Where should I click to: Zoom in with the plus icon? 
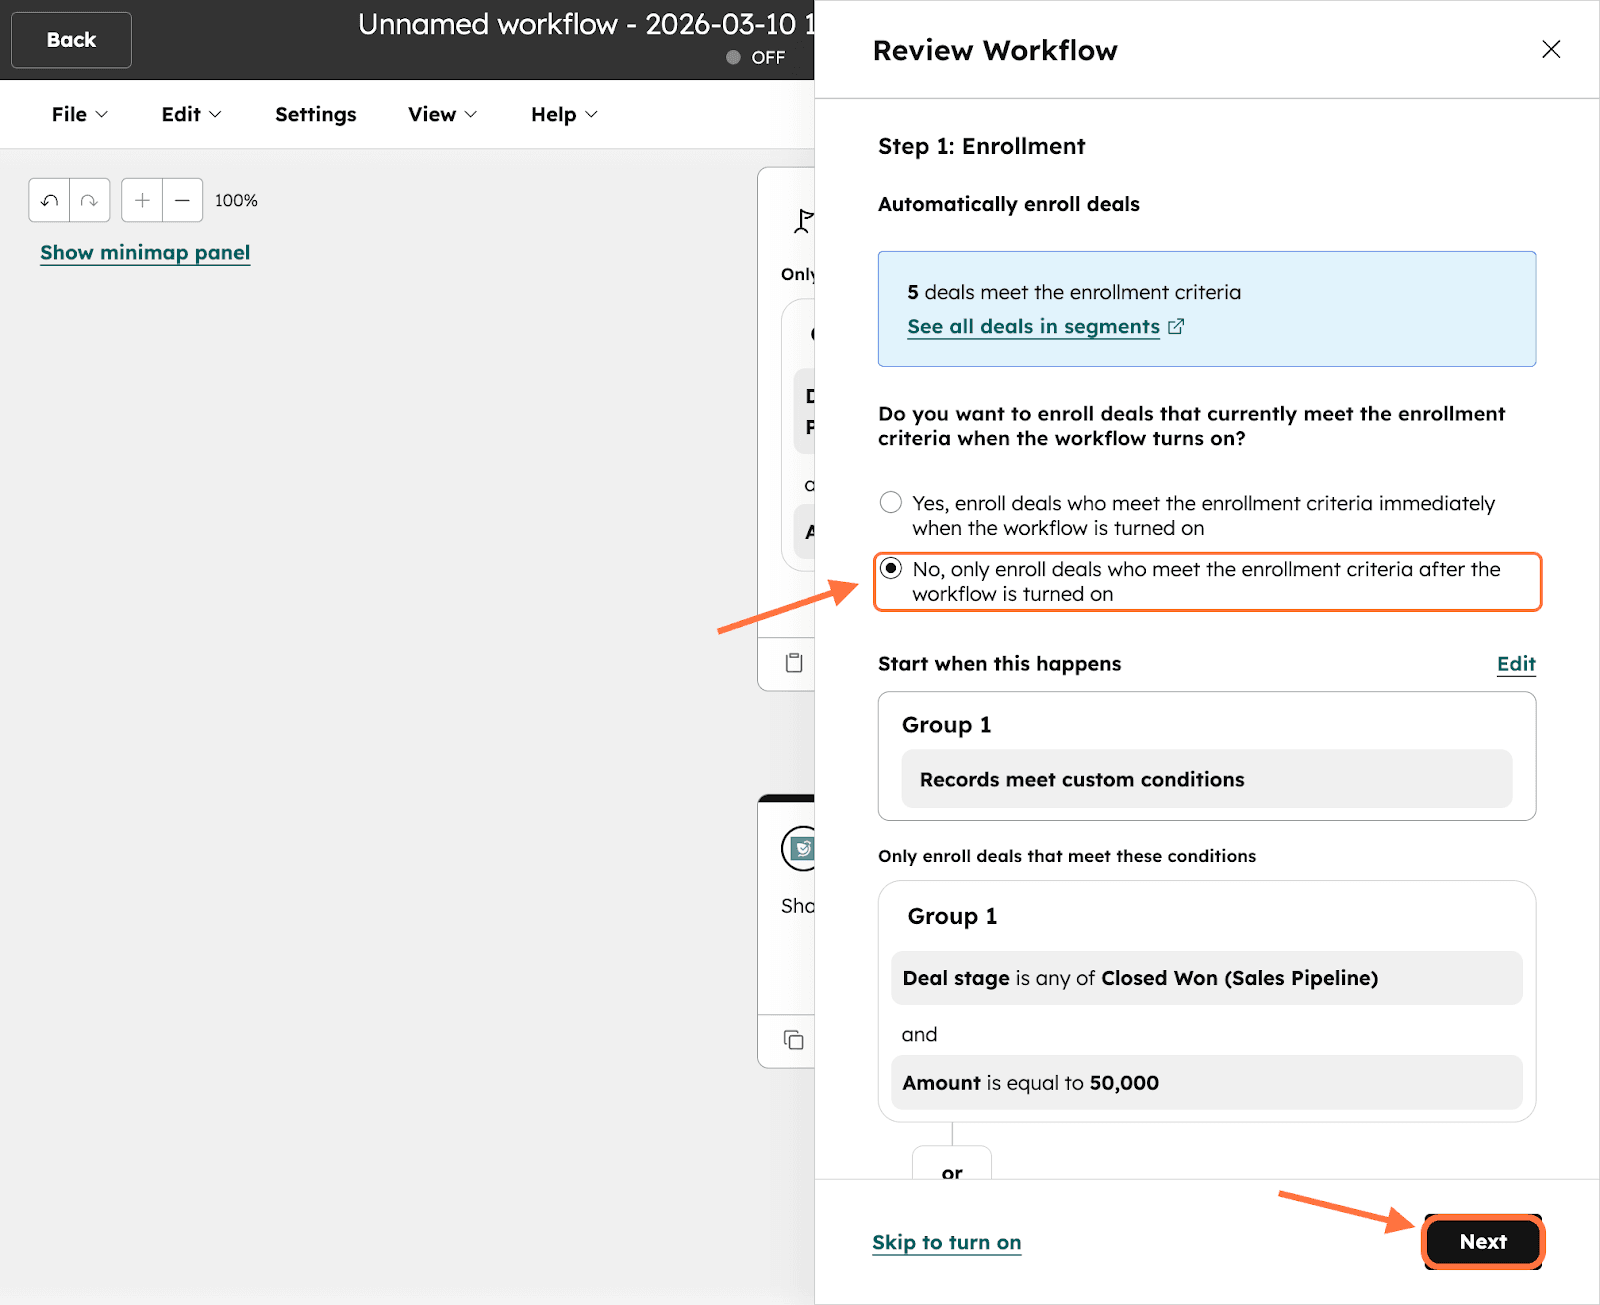[142, 200]
